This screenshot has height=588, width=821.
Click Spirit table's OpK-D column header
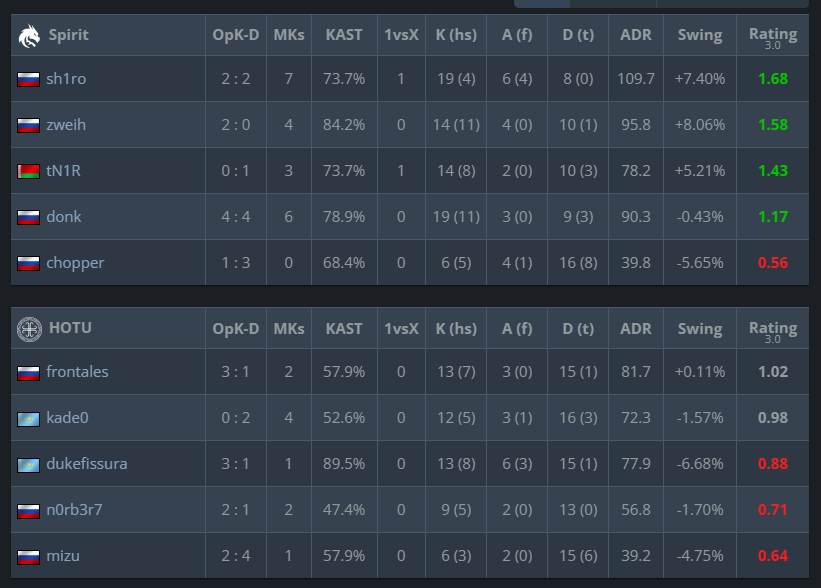pos(236,35)
